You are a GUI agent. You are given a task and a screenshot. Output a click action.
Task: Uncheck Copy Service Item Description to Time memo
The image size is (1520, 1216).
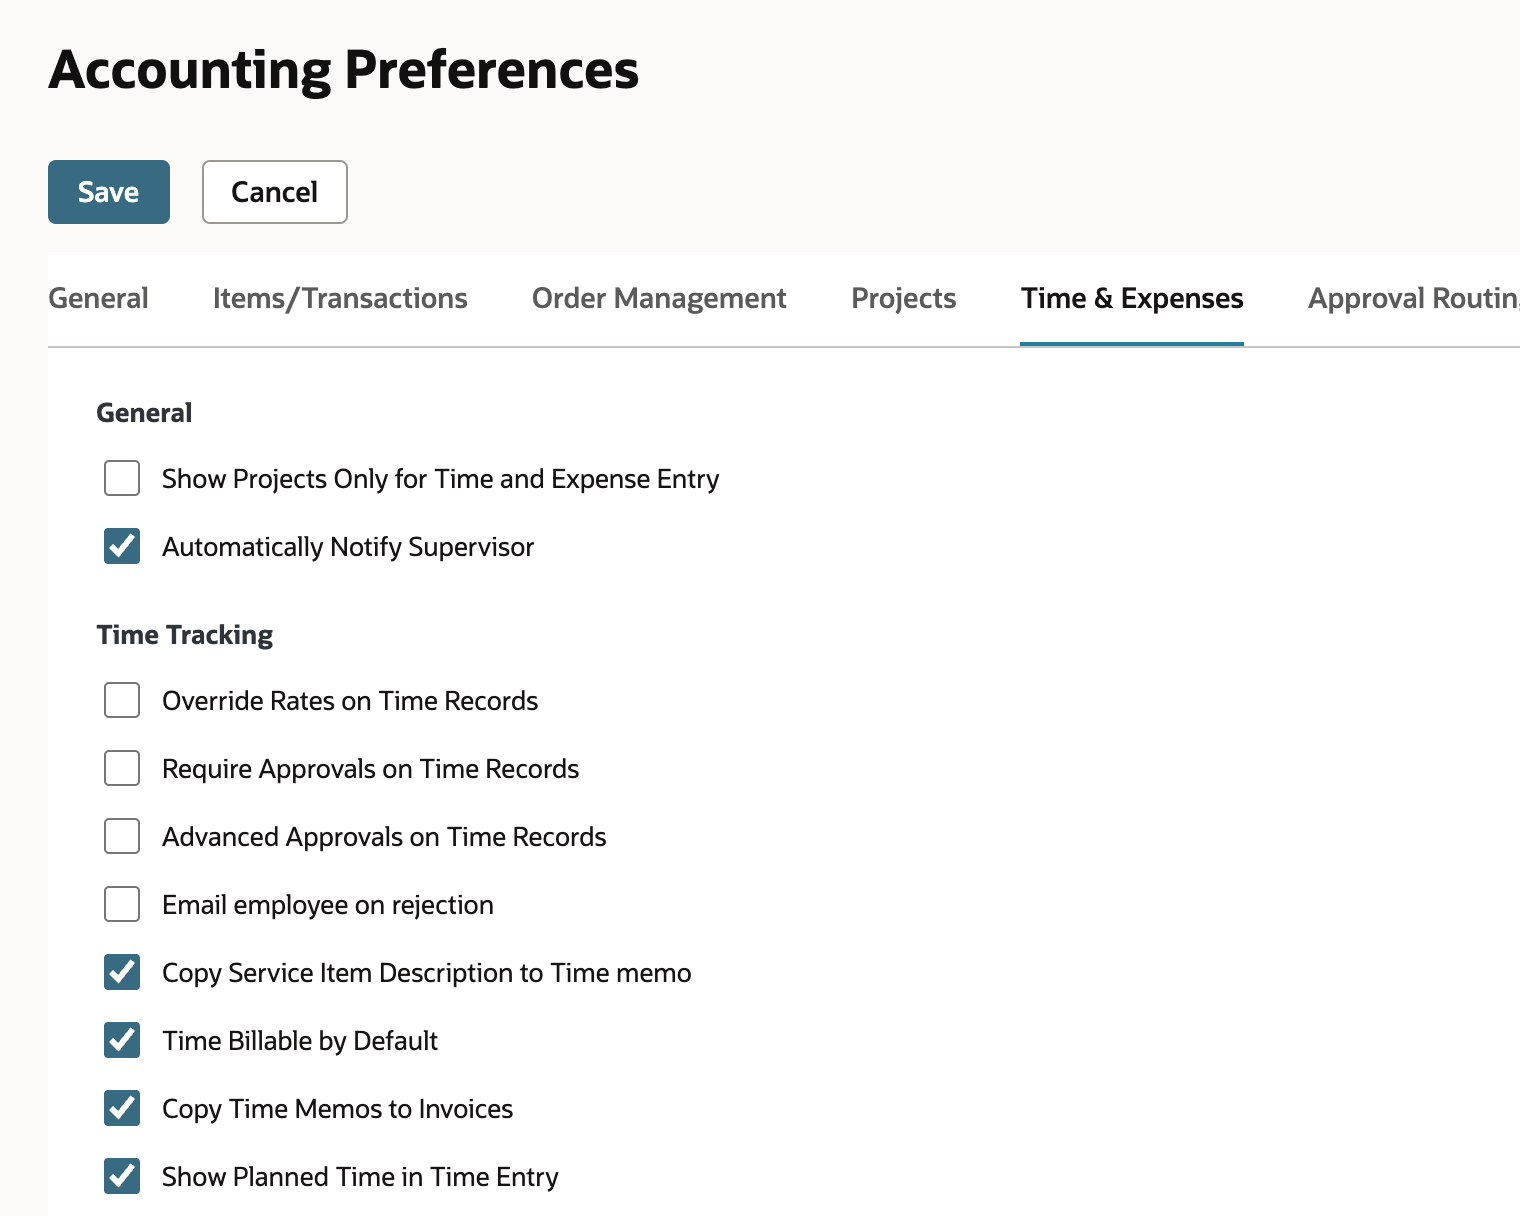[122, 972]
